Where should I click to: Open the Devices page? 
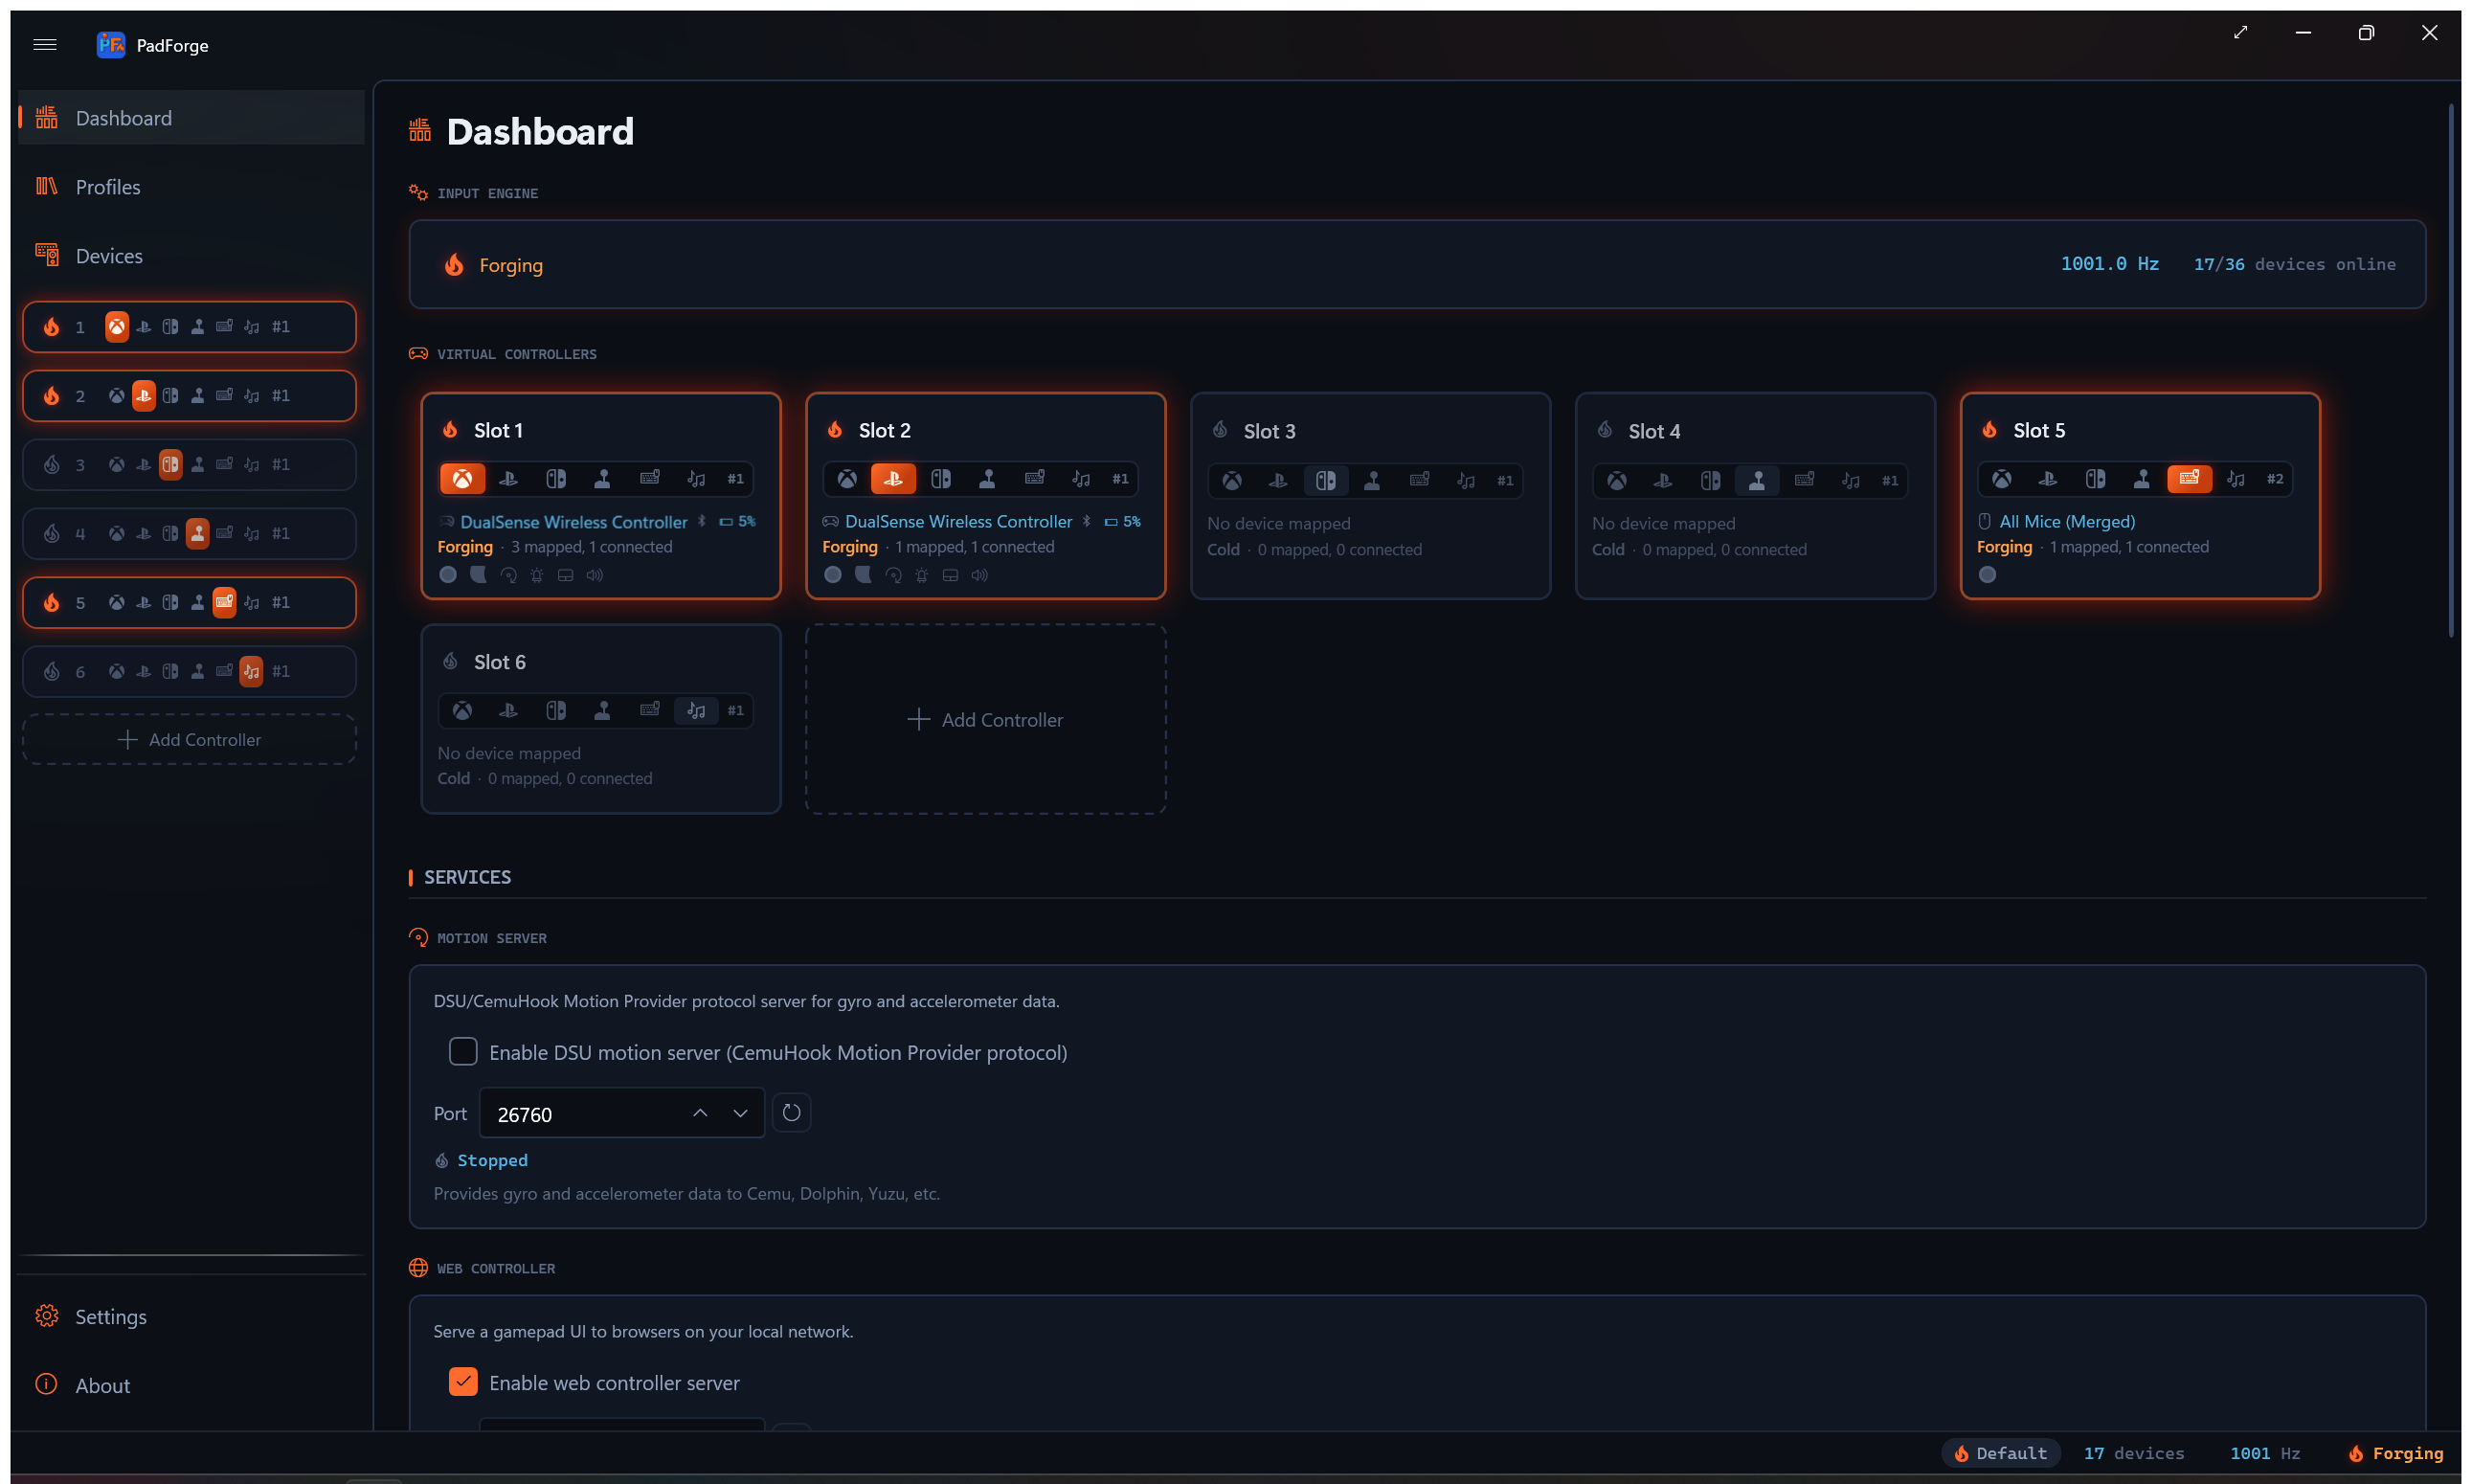click(191, 256)
